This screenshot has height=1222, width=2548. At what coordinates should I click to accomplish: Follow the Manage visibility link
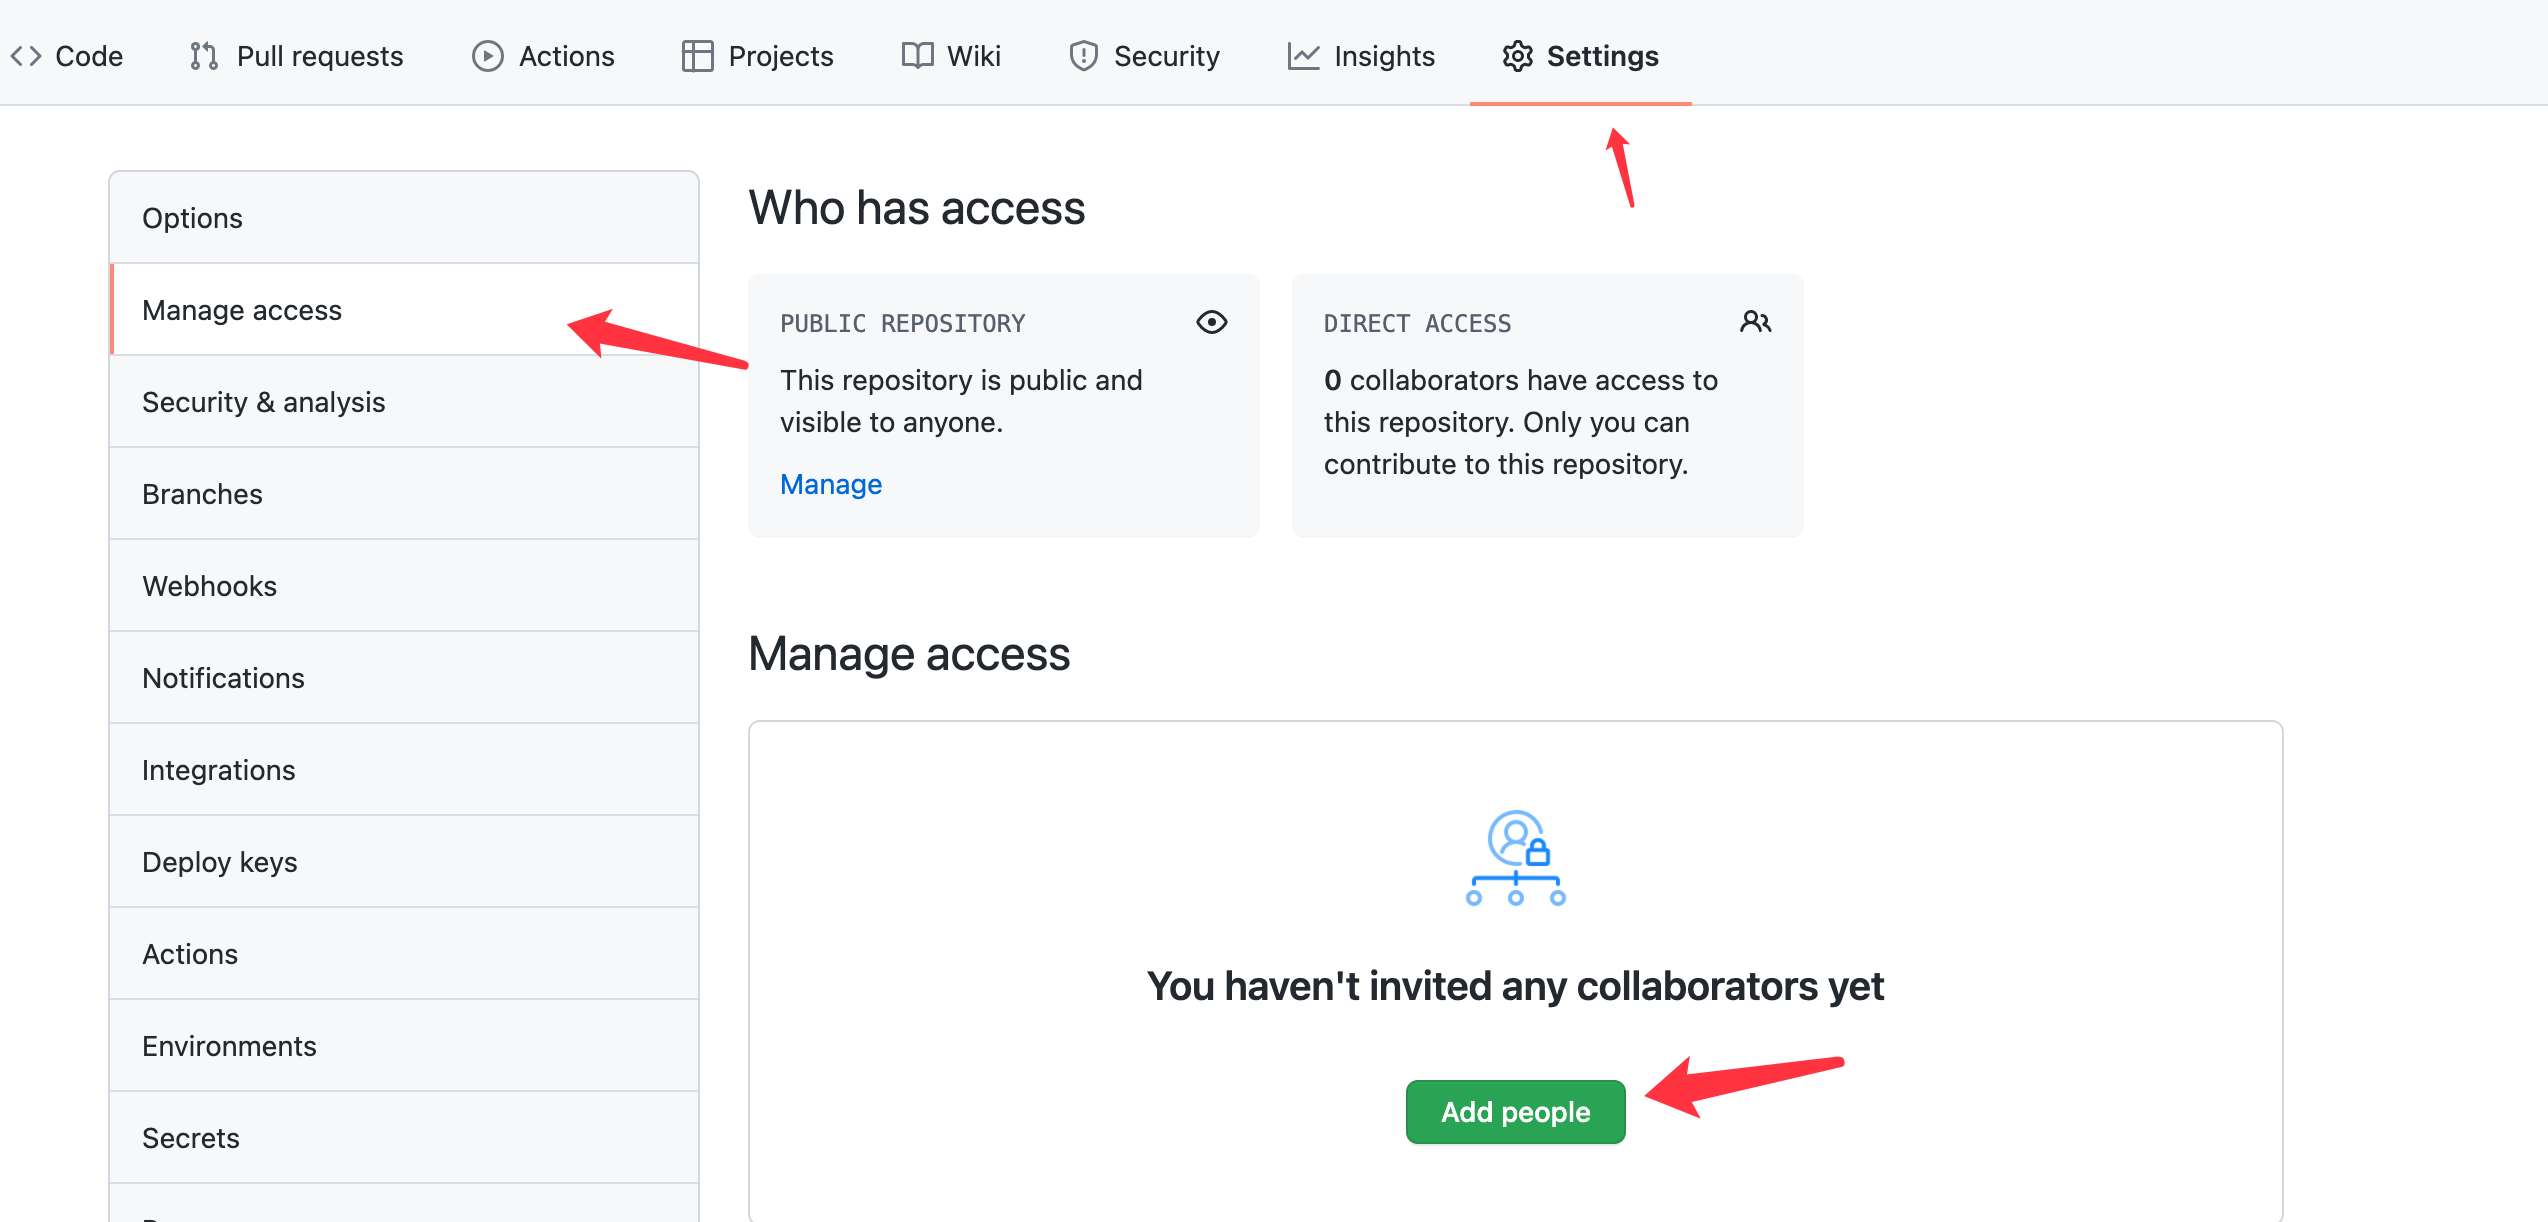pos(830,484)
